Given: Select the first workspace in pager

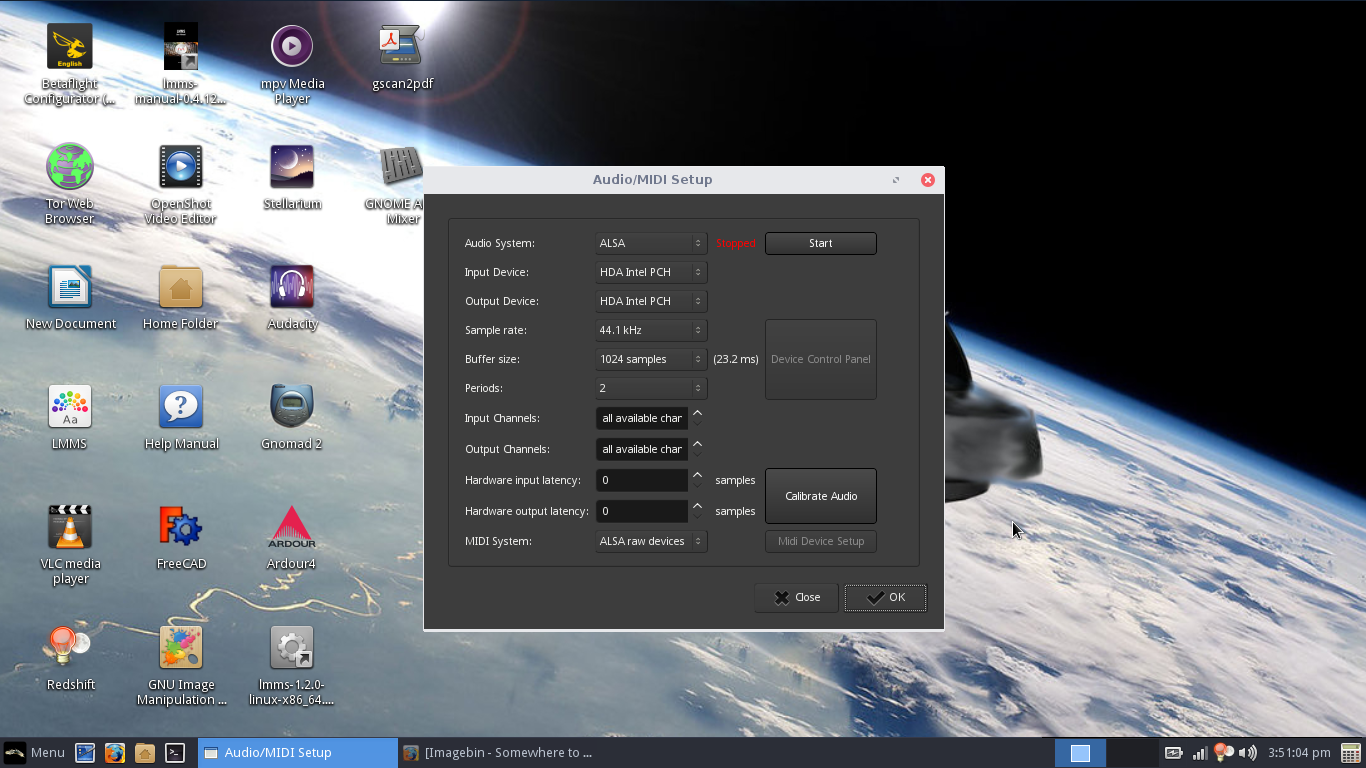Looking at the screenshot, I should pyautogui.click(x=1081, y=753).
